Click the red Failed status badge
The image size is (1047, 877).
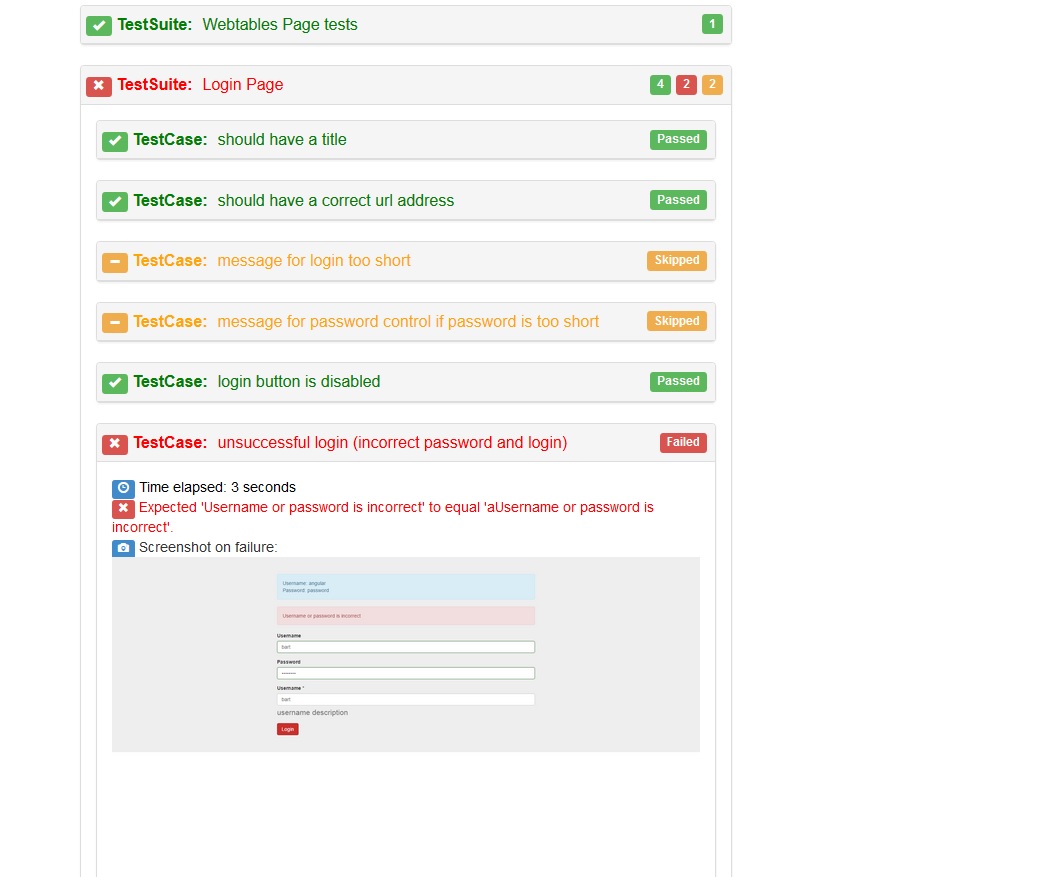pos(683,442)
